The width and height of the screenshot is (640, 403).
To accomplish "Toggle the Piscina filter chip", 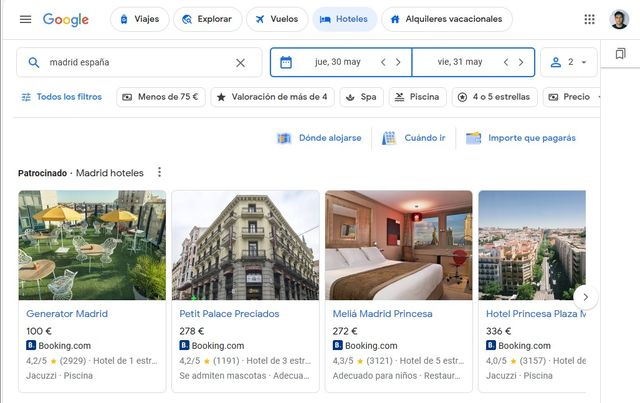I will 417,97.
